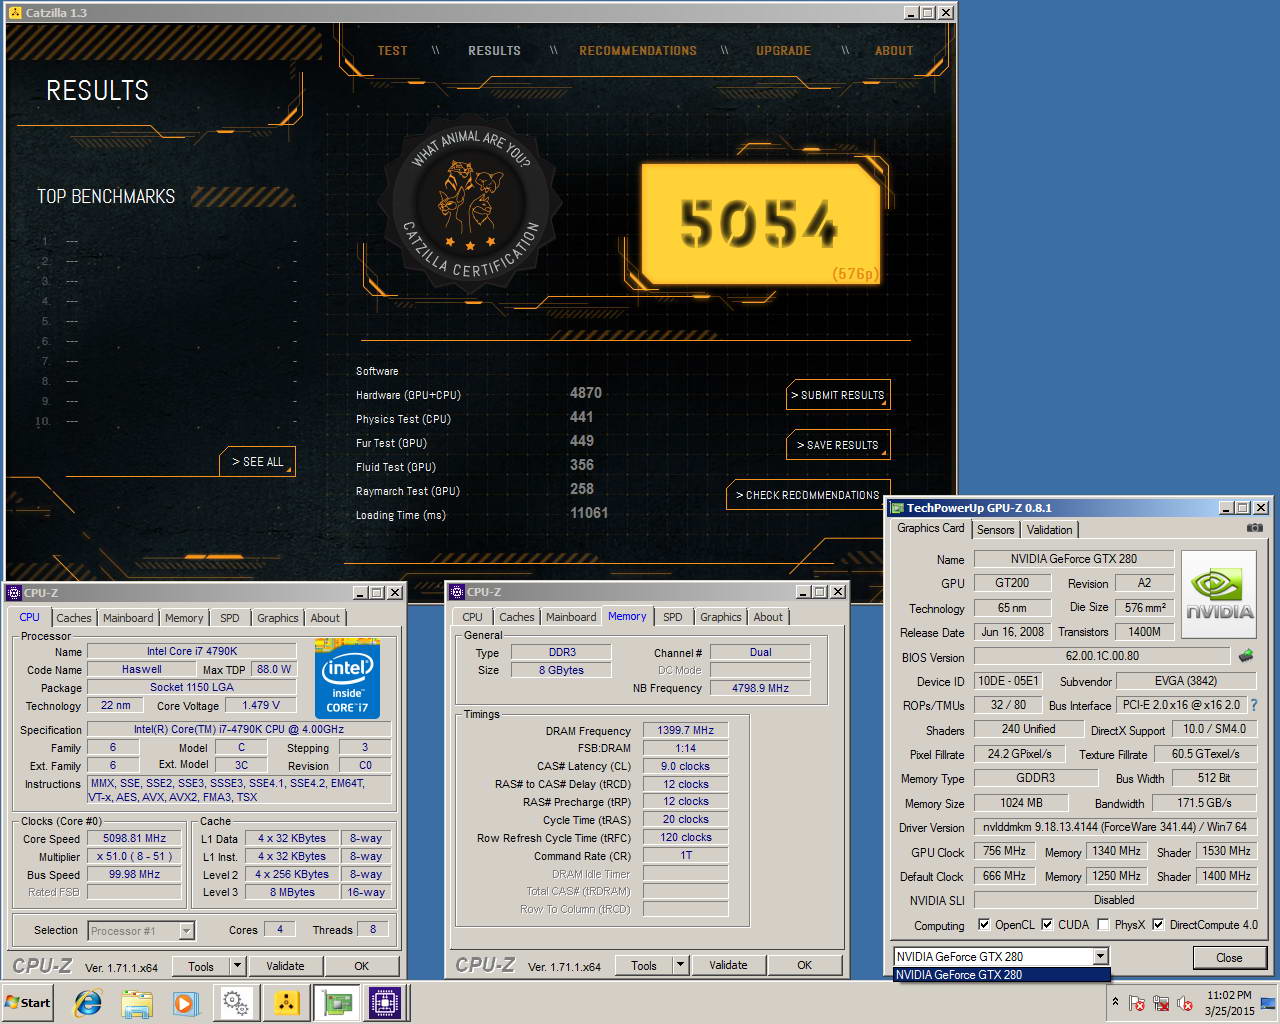1280x1024 pixels.
Task: Click SUBMIT RESULTS in Catzilla
Action: pos(838,395)
